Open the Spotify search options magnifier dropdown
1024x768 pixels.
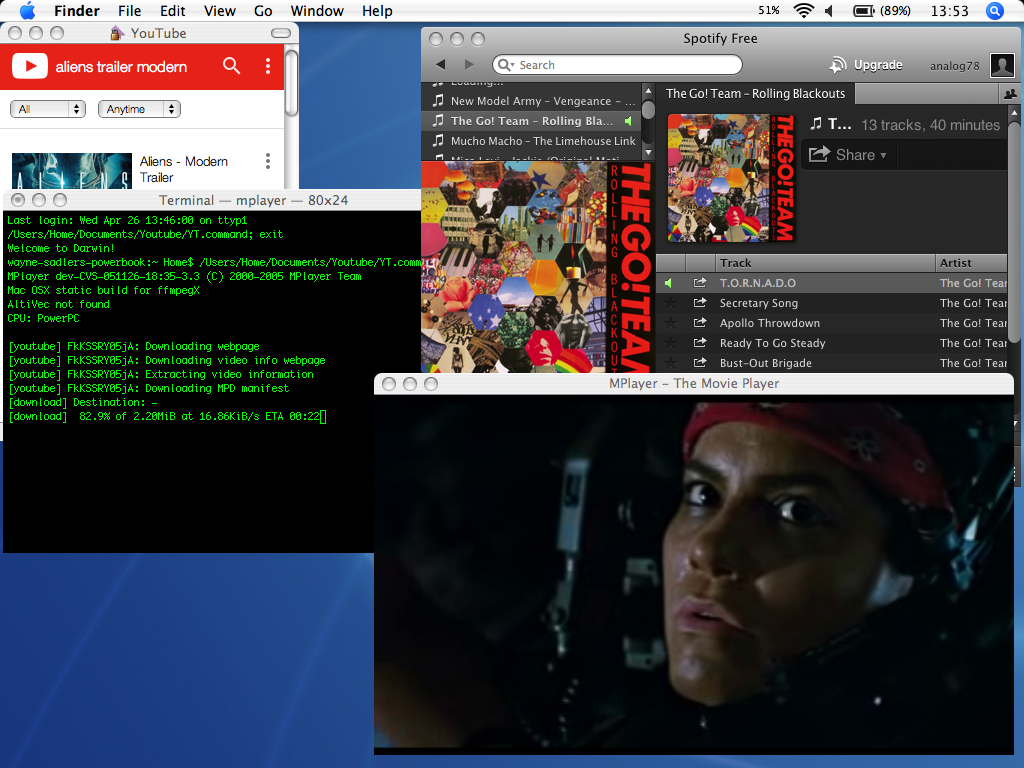[506, 65]
